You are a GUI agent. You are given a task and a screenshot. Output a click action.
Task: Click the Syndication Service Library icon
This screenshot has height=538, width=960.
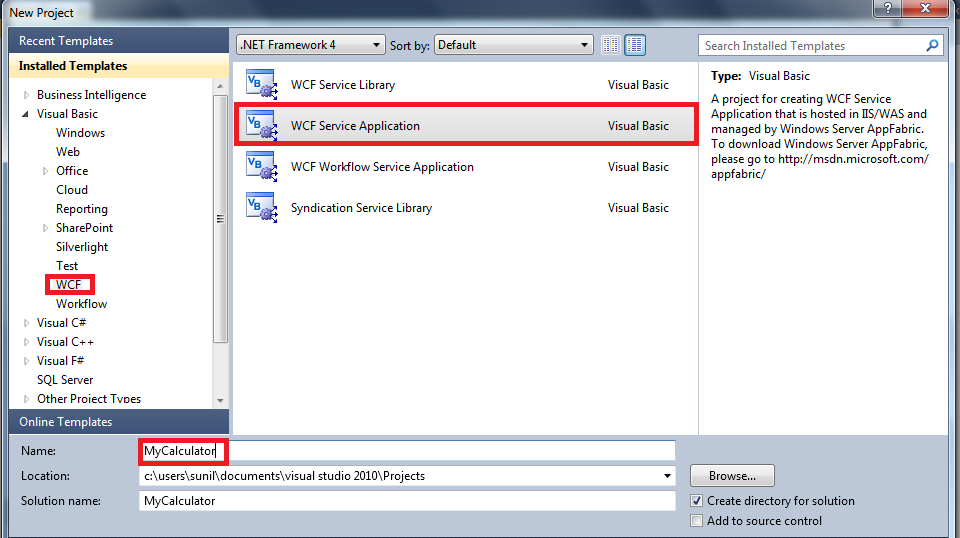coord(261,207)
